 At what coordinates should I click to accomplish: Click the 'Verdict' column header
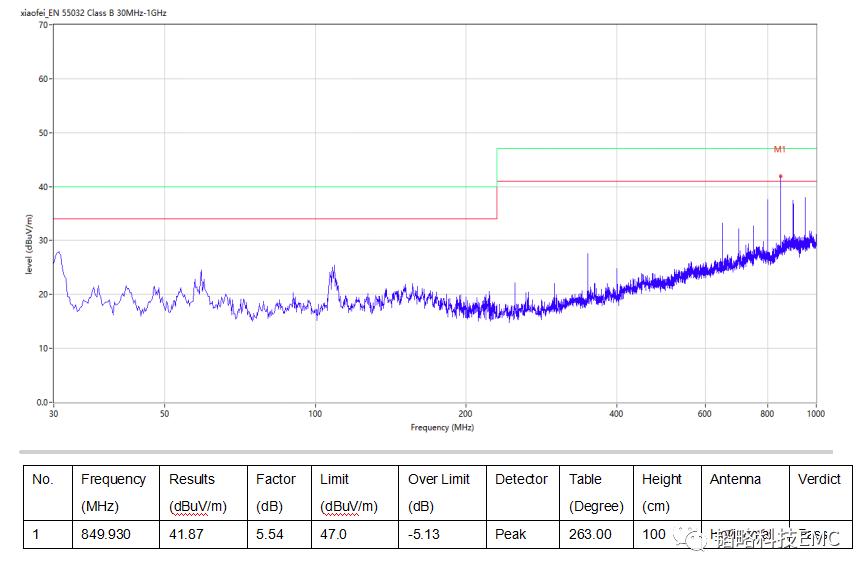coord(821,493)
